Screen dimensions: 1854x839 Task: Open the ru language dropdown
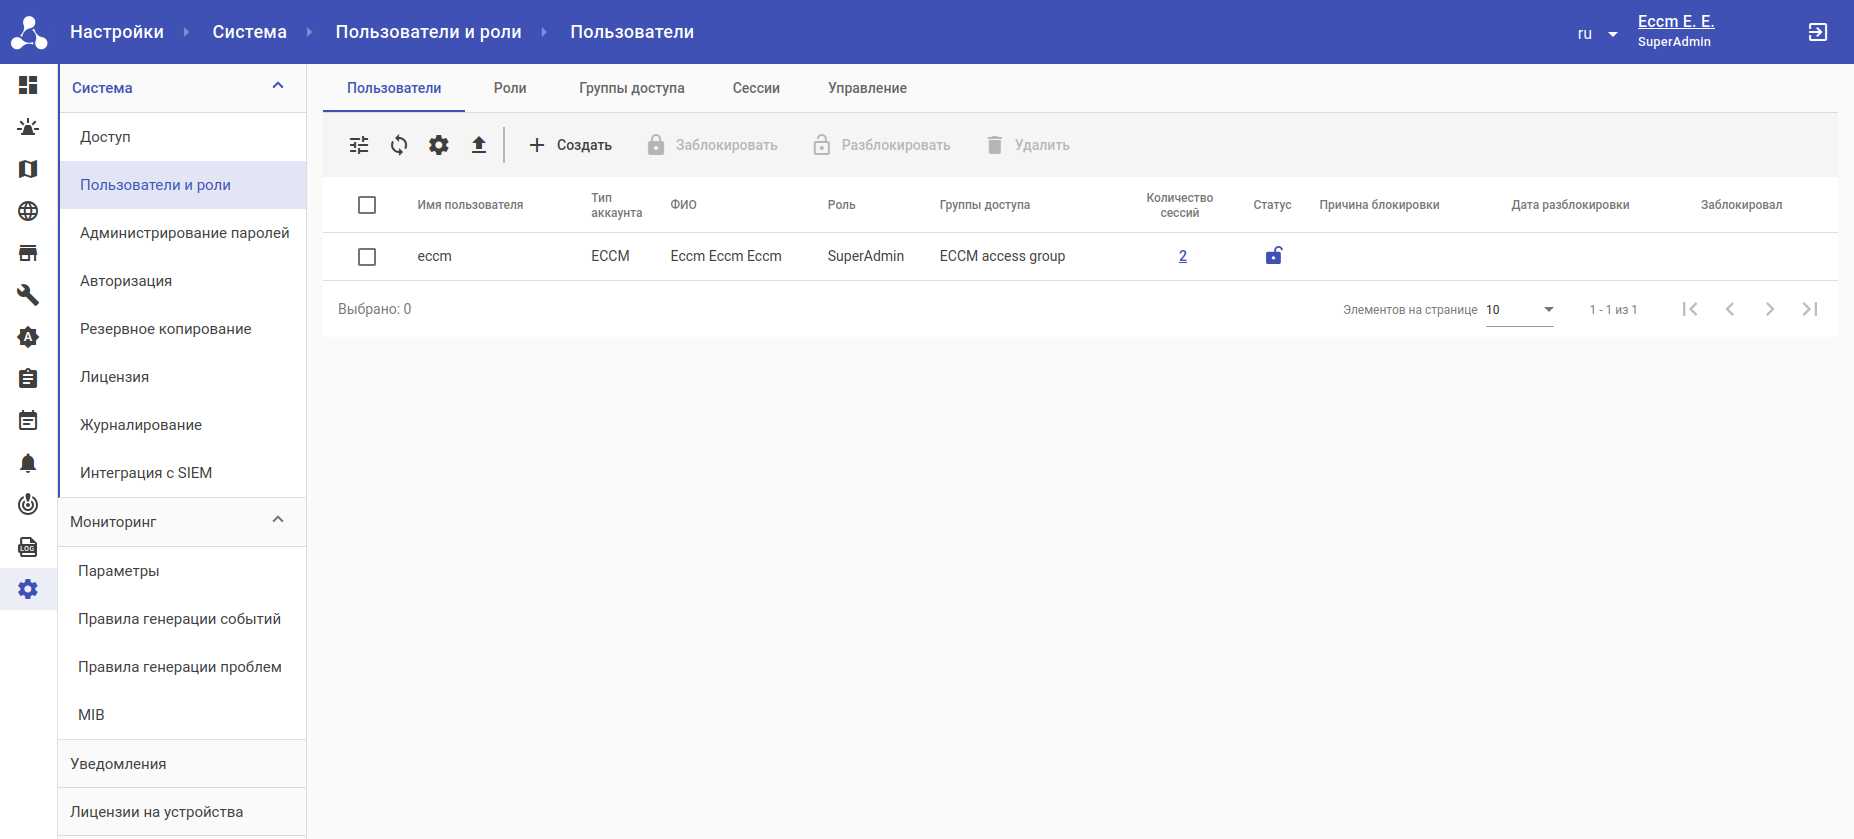pos(1597,34)
